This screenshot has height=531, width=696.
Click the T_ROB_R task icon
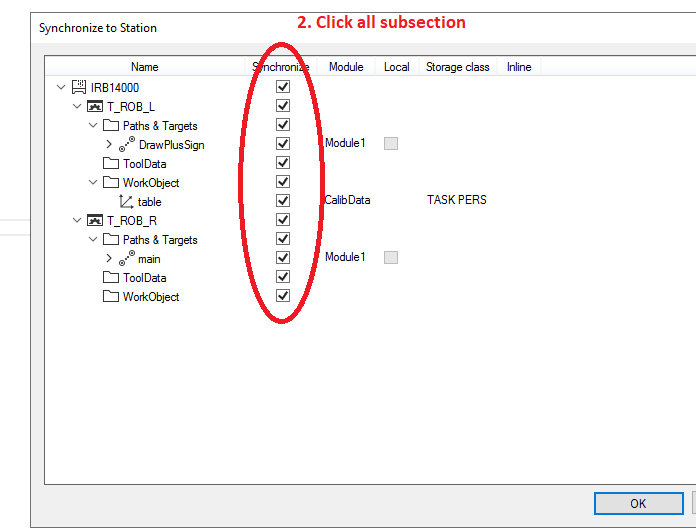pos(95,220)
